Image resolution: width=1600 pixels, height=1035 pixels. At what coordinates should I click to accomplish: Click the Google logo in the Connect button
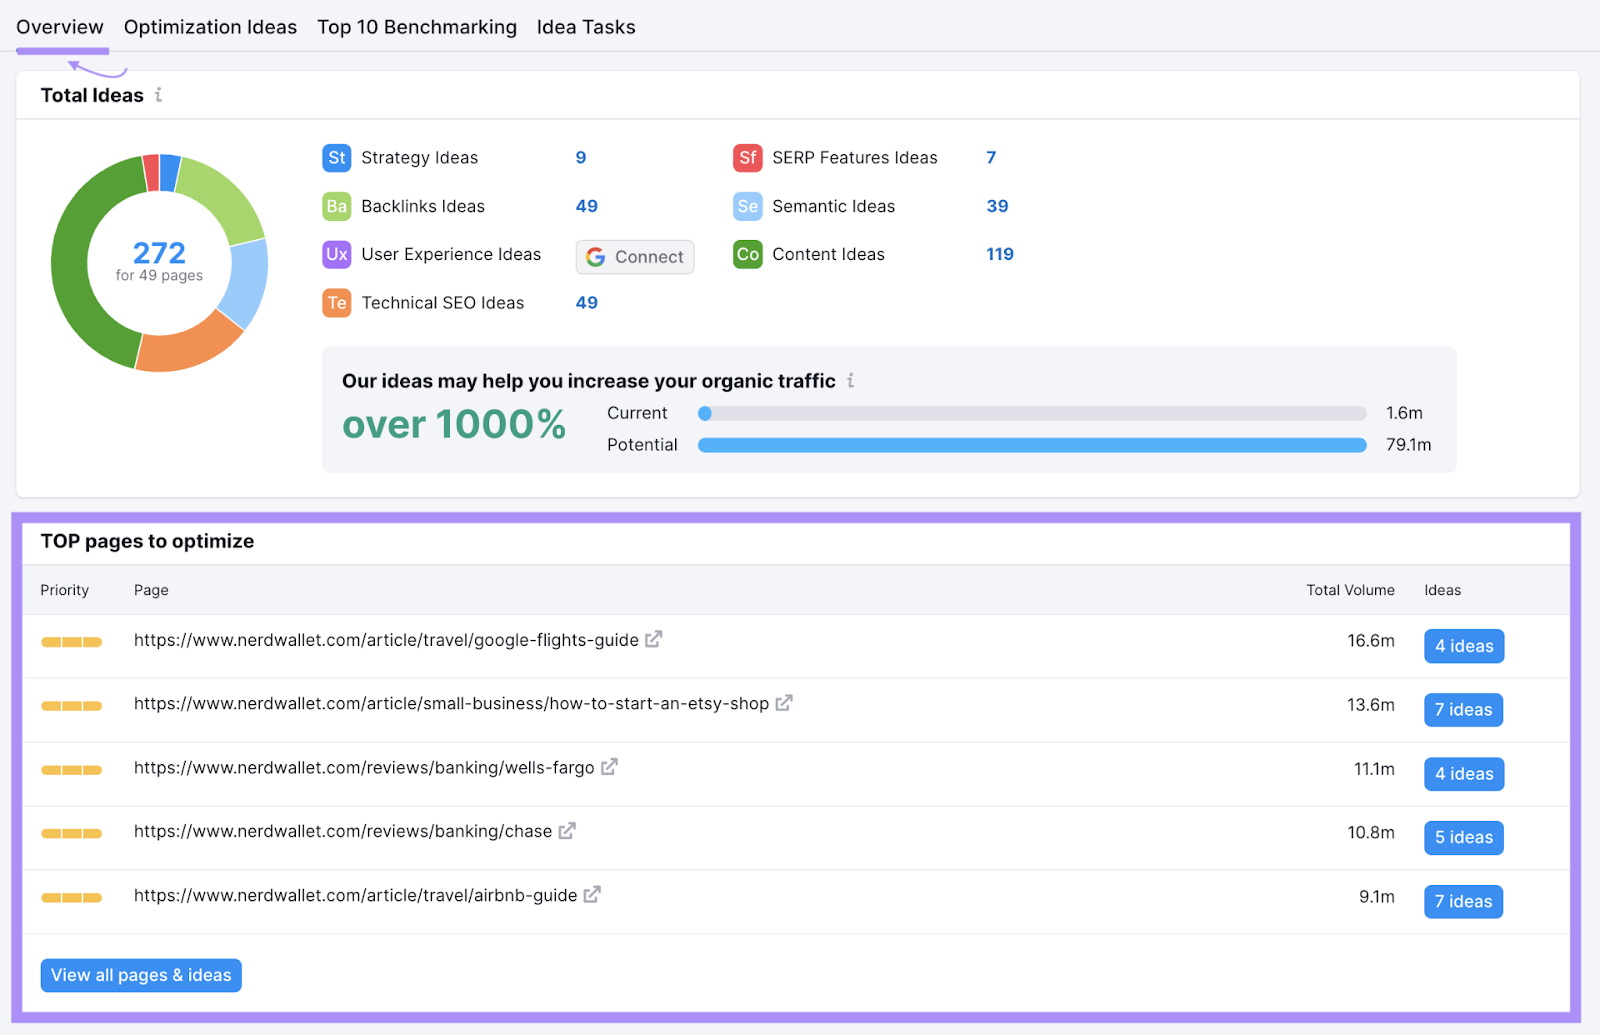click(x=596, y=257)
